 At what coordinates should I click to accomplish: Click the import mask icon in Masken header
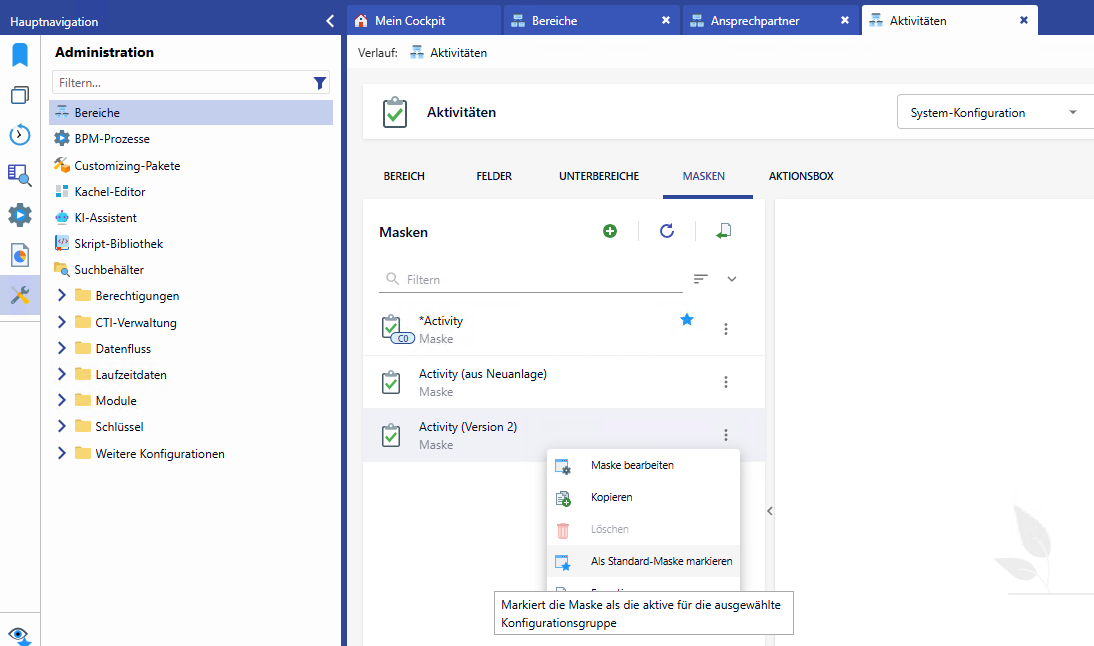coord(724,231)
